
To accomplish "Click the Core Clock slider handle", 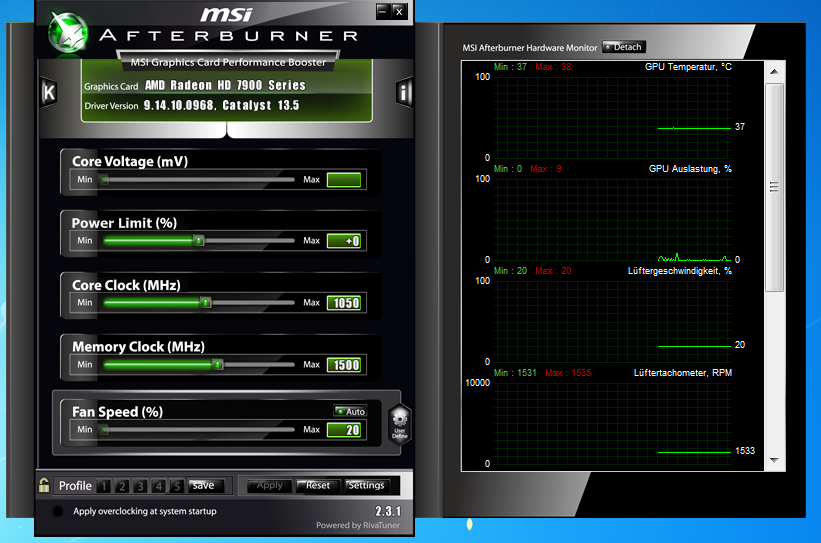I will coord(206,303).
